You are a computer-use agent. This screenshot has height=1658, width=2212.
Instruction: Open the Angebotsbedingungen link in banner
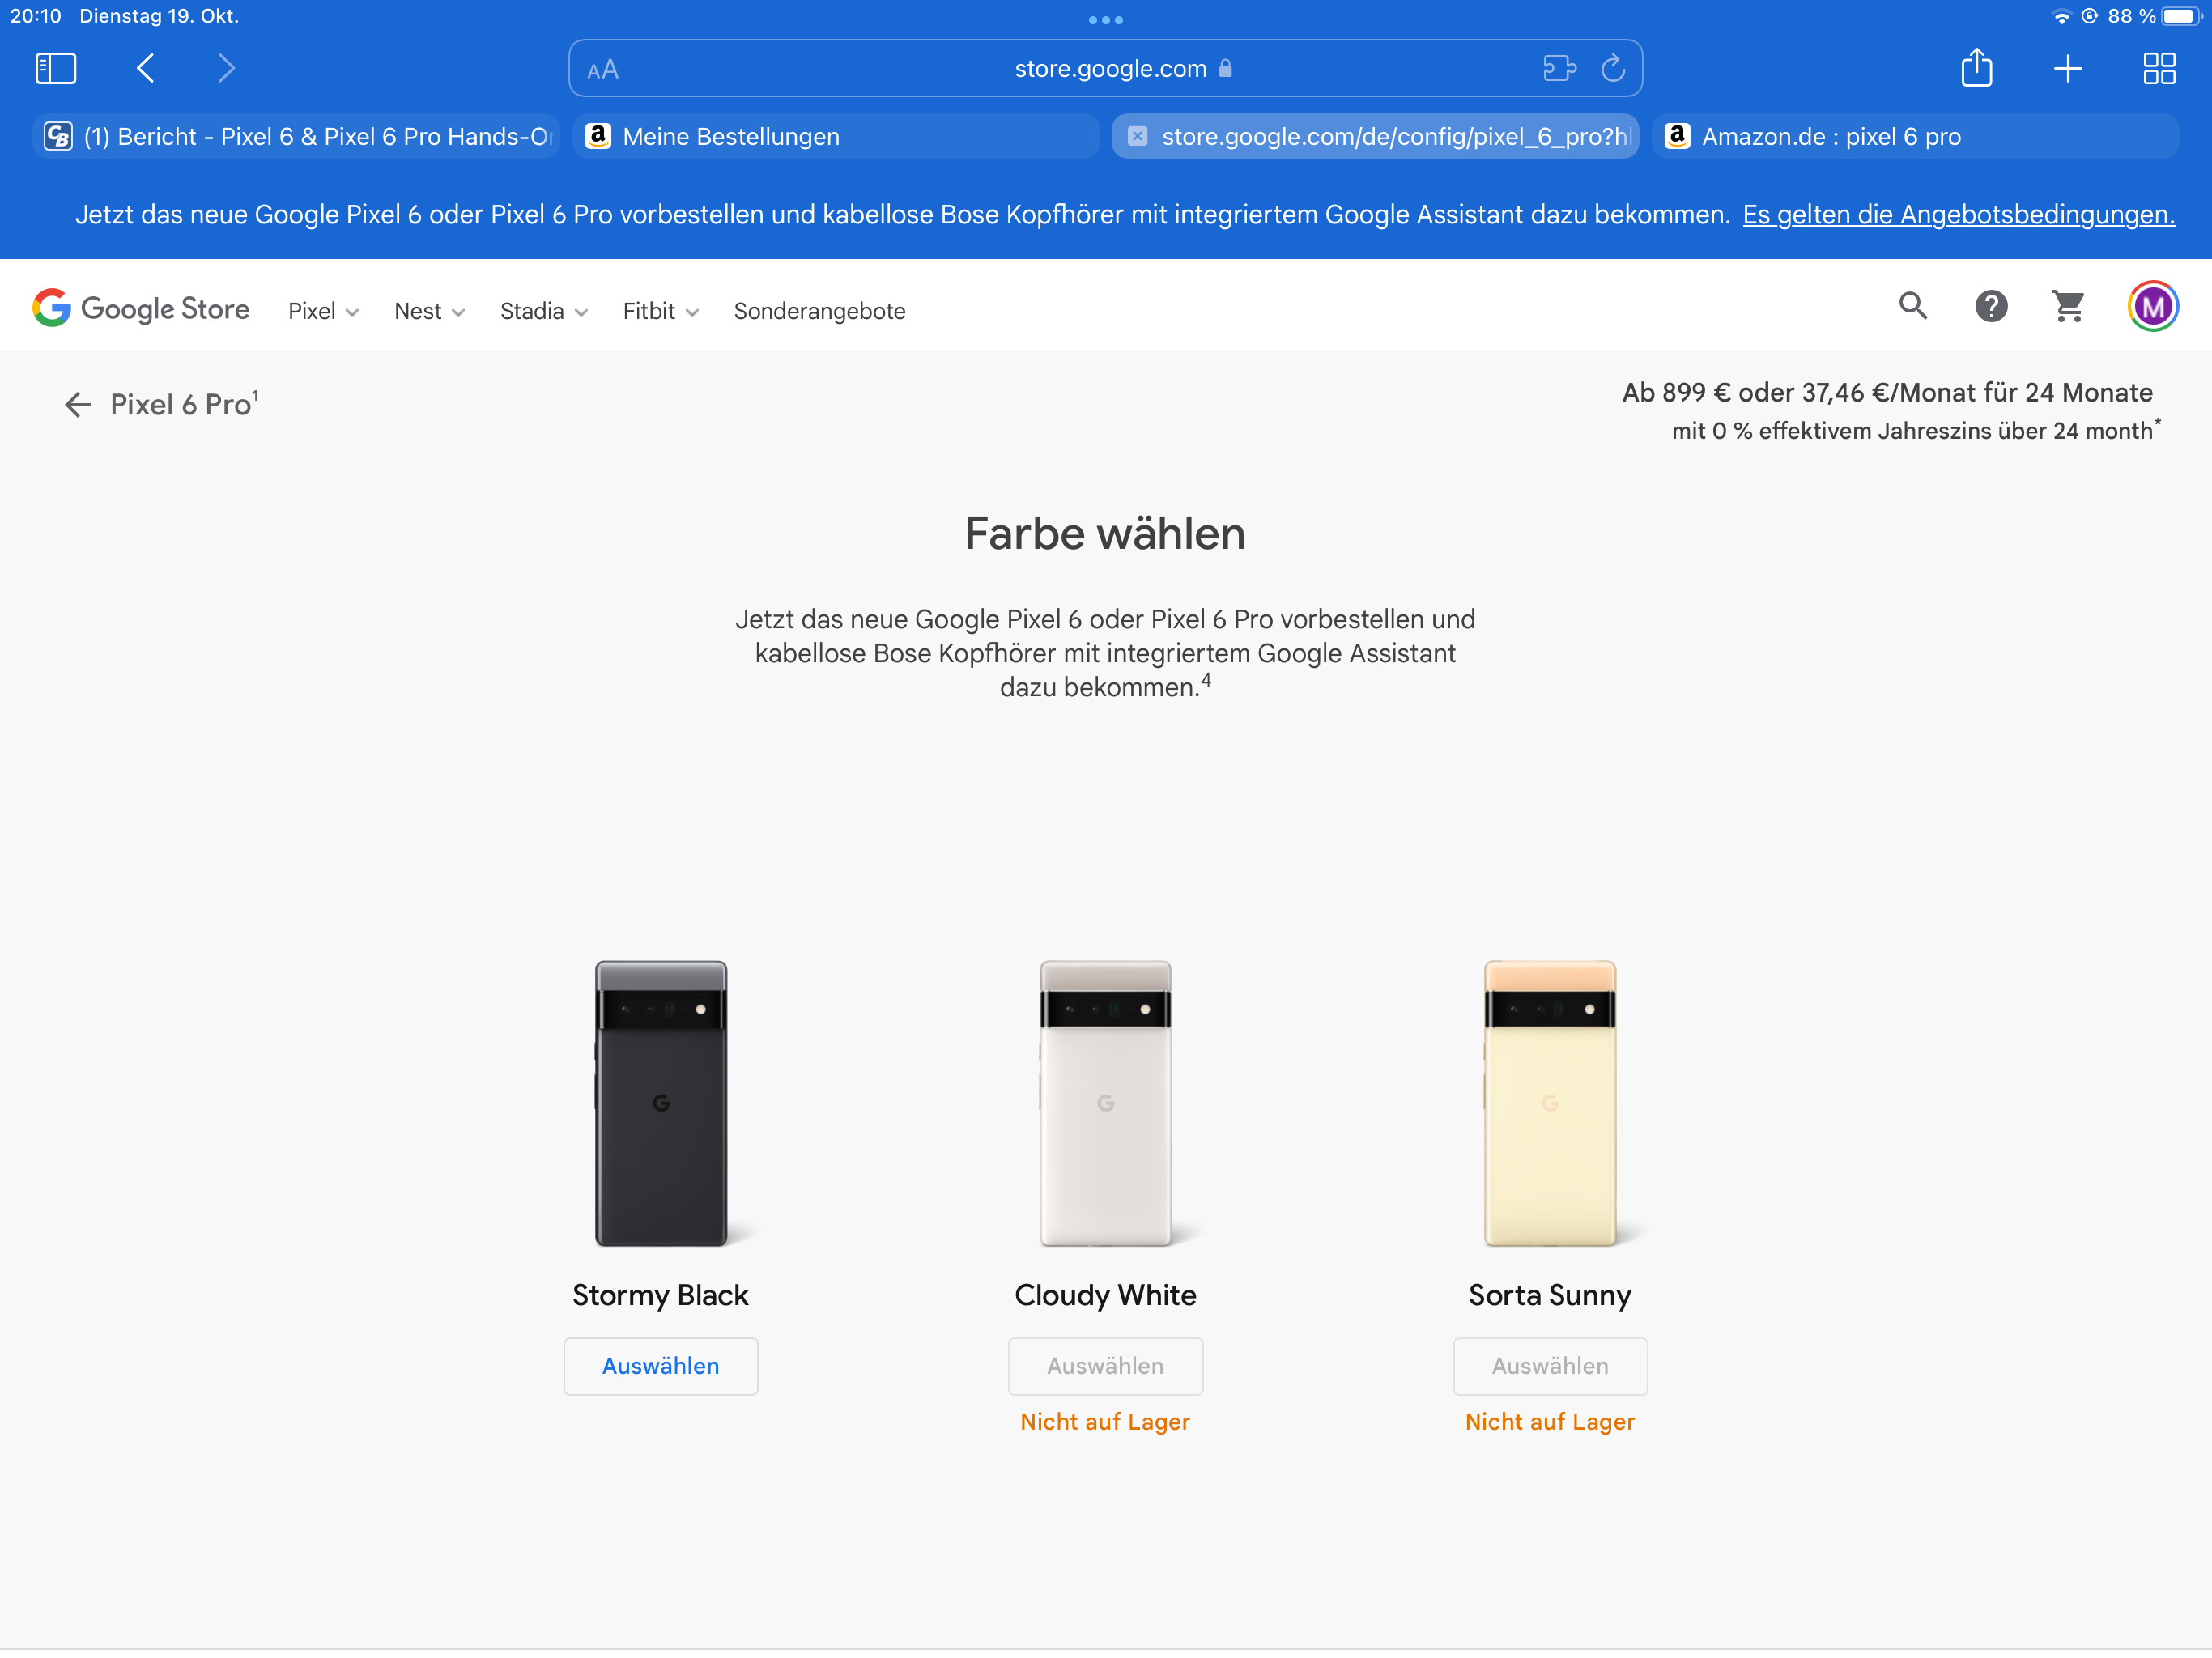click(1958, 214)
